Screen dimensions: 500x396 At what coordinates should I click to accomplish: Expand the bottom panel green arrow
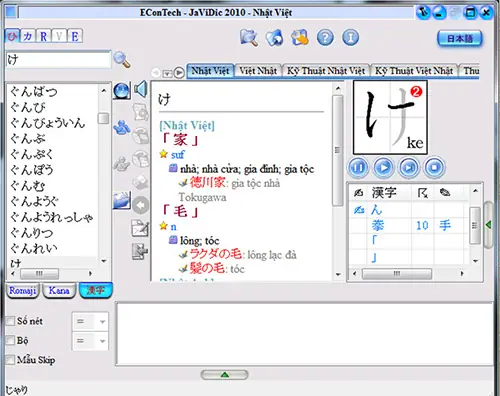(x=225, y=375)
